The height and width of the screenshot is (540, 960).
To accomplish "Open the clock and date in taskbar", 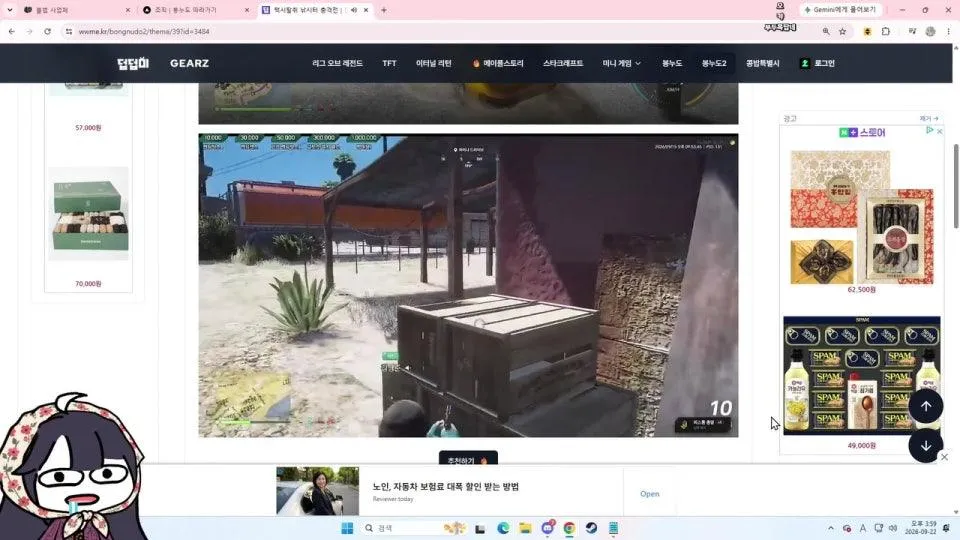I will 923,528.
